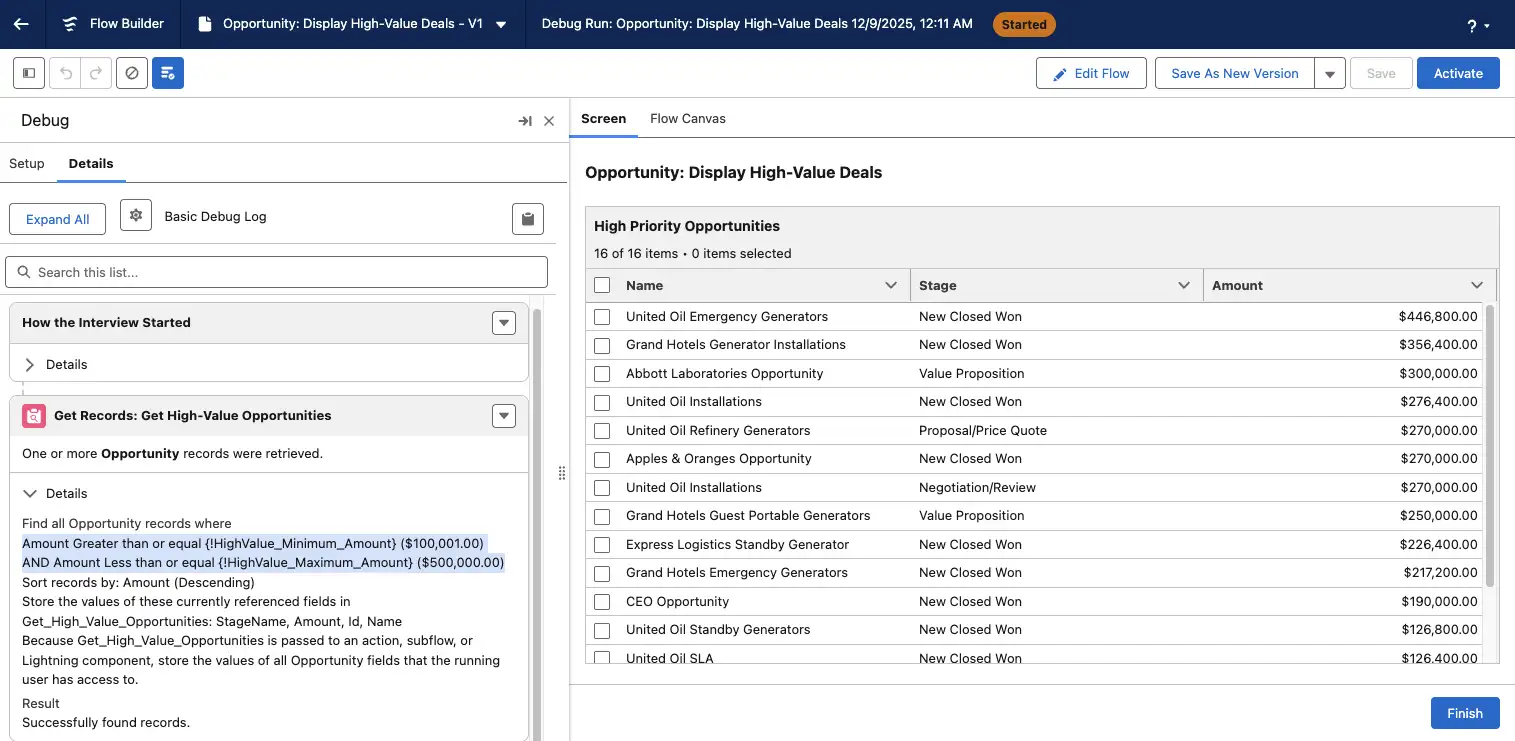The height and width of the screenshot is (741, 1515).
Task: Select Grand Hotels Generator Installations checkbox
Action: [x=602, y=345]
